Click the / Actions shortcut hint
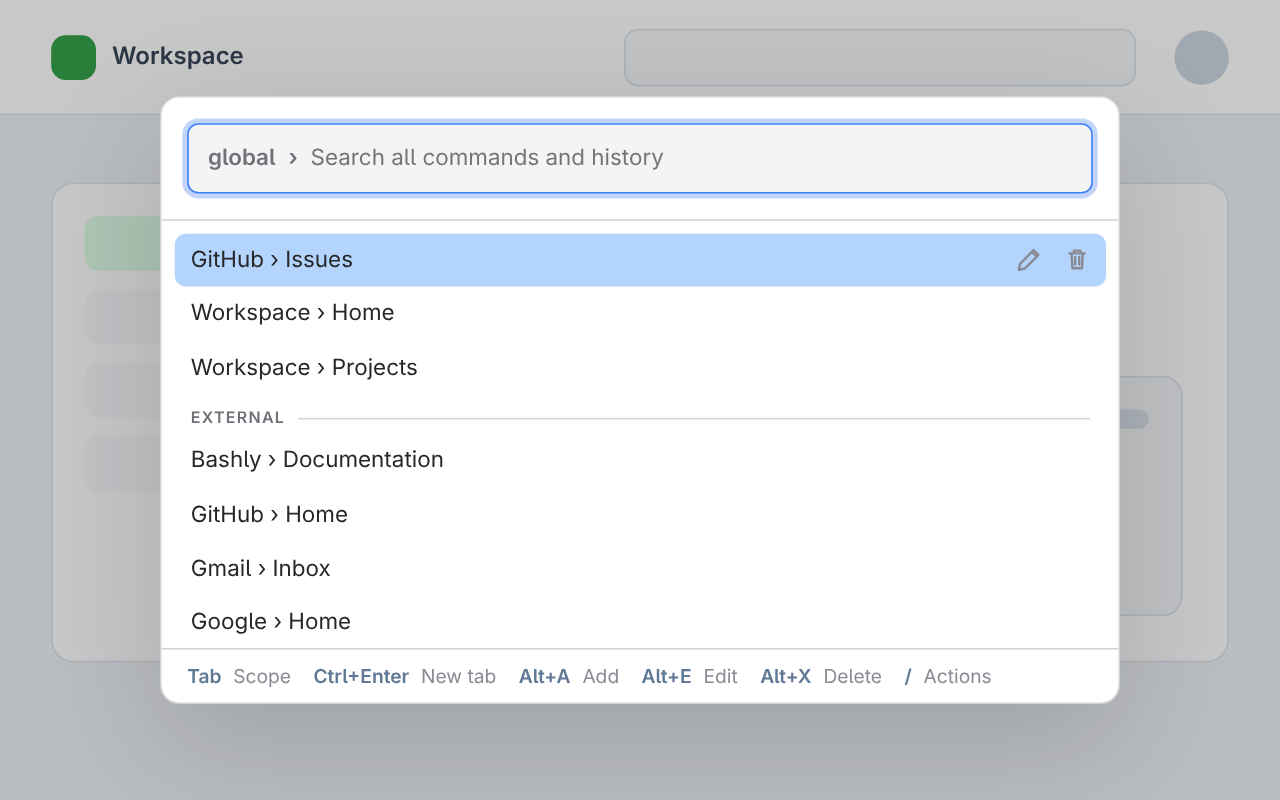This screenshot has width=1280, height=800. (948, 677)
